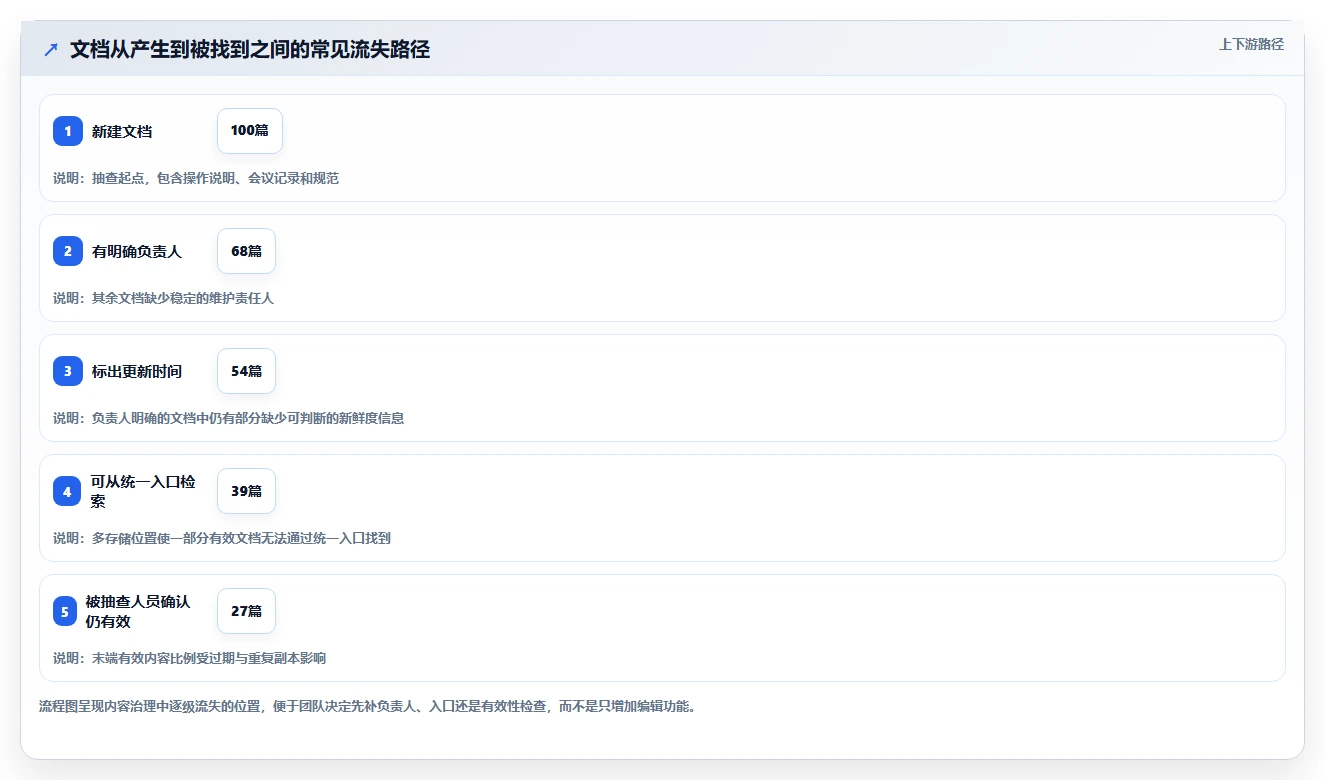Image resolution: width=1325 pixels, height=780 pixels.
Task: Click the title 文档从产生到被找到之间的常见流失路径
Action: (250, 50)
